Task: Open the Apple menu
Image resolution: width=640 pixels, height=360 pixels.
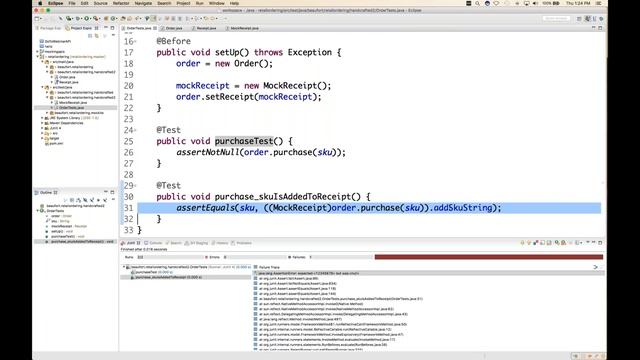Action: click(40, 3)
